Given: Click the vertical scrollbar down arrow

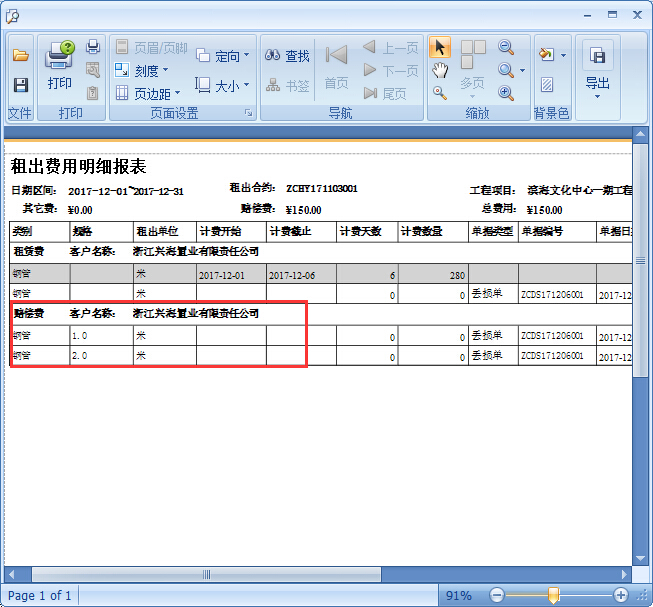Looking at the screenshot, I should [640, 558].
